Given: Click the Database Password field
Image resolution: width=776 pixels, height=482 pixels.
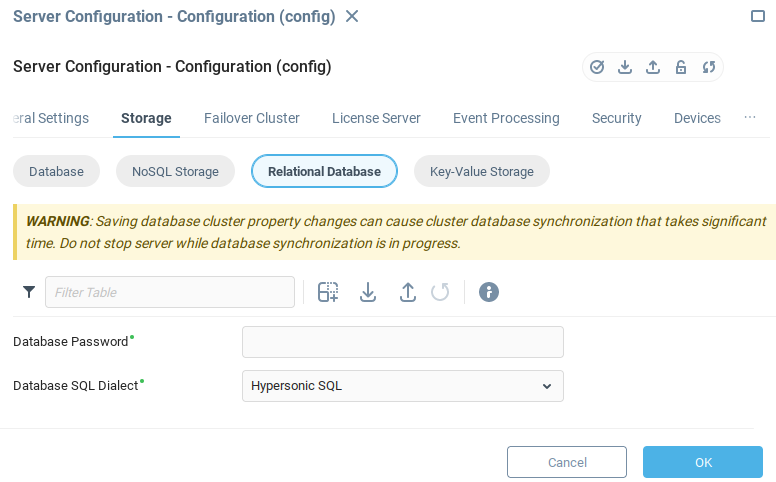Looking at the screenshot, I should (403, 342).
